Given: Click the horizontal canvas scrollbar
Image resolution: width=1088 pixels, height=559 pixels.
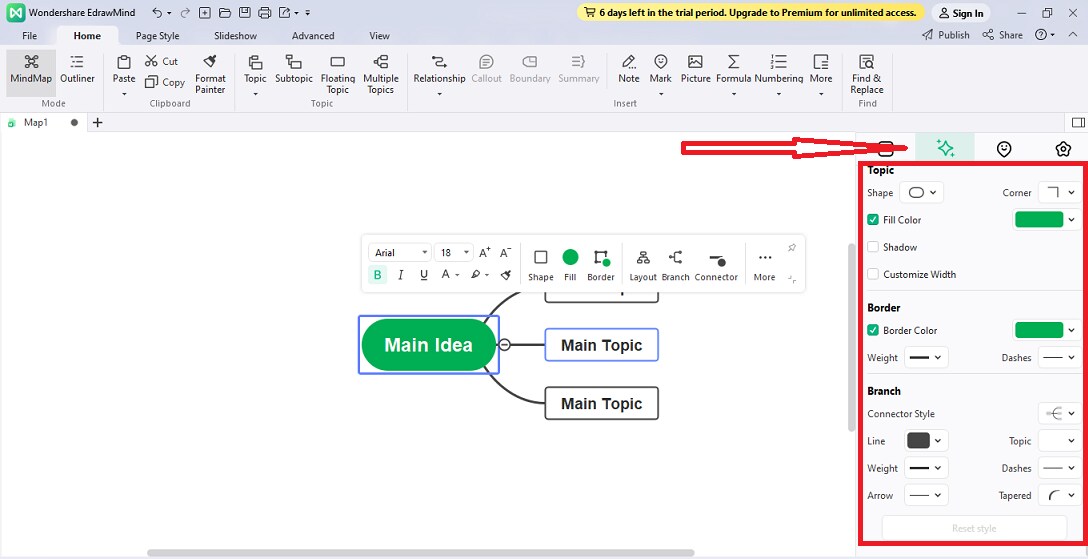Looking at the screenshot, I should tap(421, 553).
